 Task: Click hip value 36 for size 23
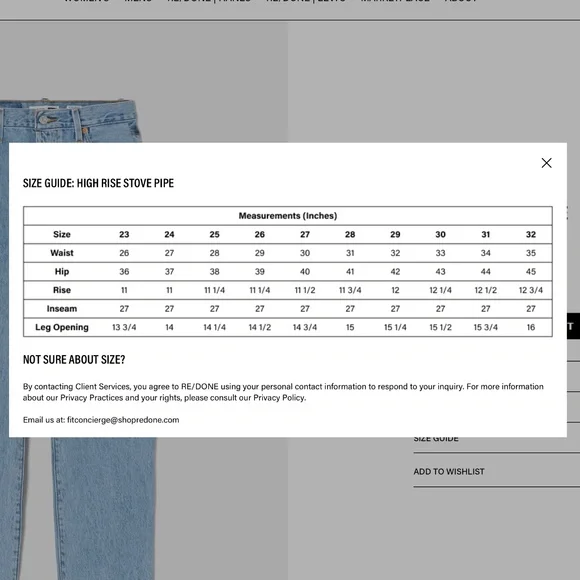(124, 271)
